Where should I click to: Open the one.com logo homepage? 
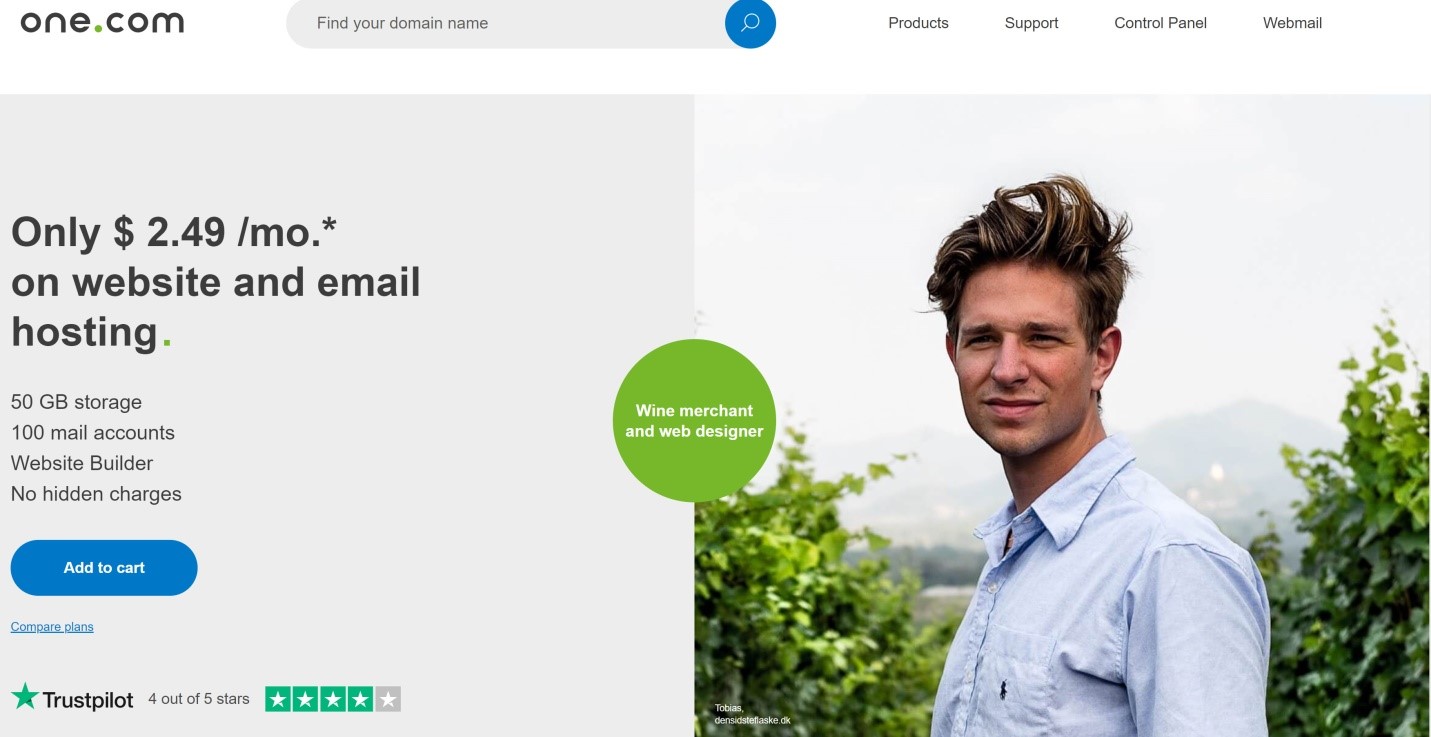pyautogui.click(x=102, y=21)
